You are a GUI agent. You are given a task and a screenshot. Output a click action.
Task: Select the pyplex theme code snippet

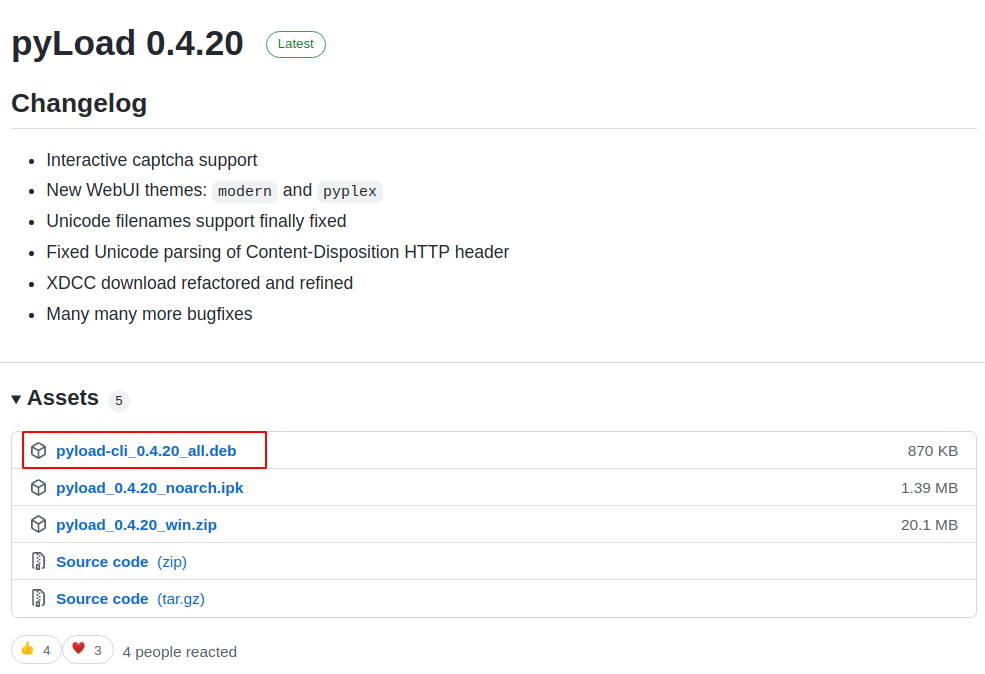[349, 191]
